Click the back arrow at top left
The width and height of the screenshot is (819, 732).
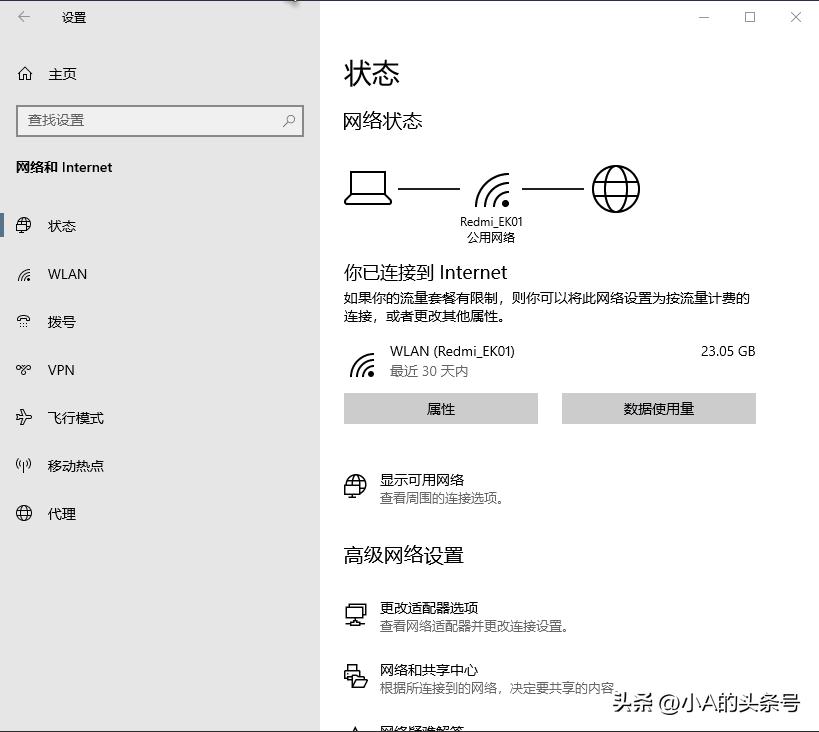pyautogui.click(x=24, y=17)
